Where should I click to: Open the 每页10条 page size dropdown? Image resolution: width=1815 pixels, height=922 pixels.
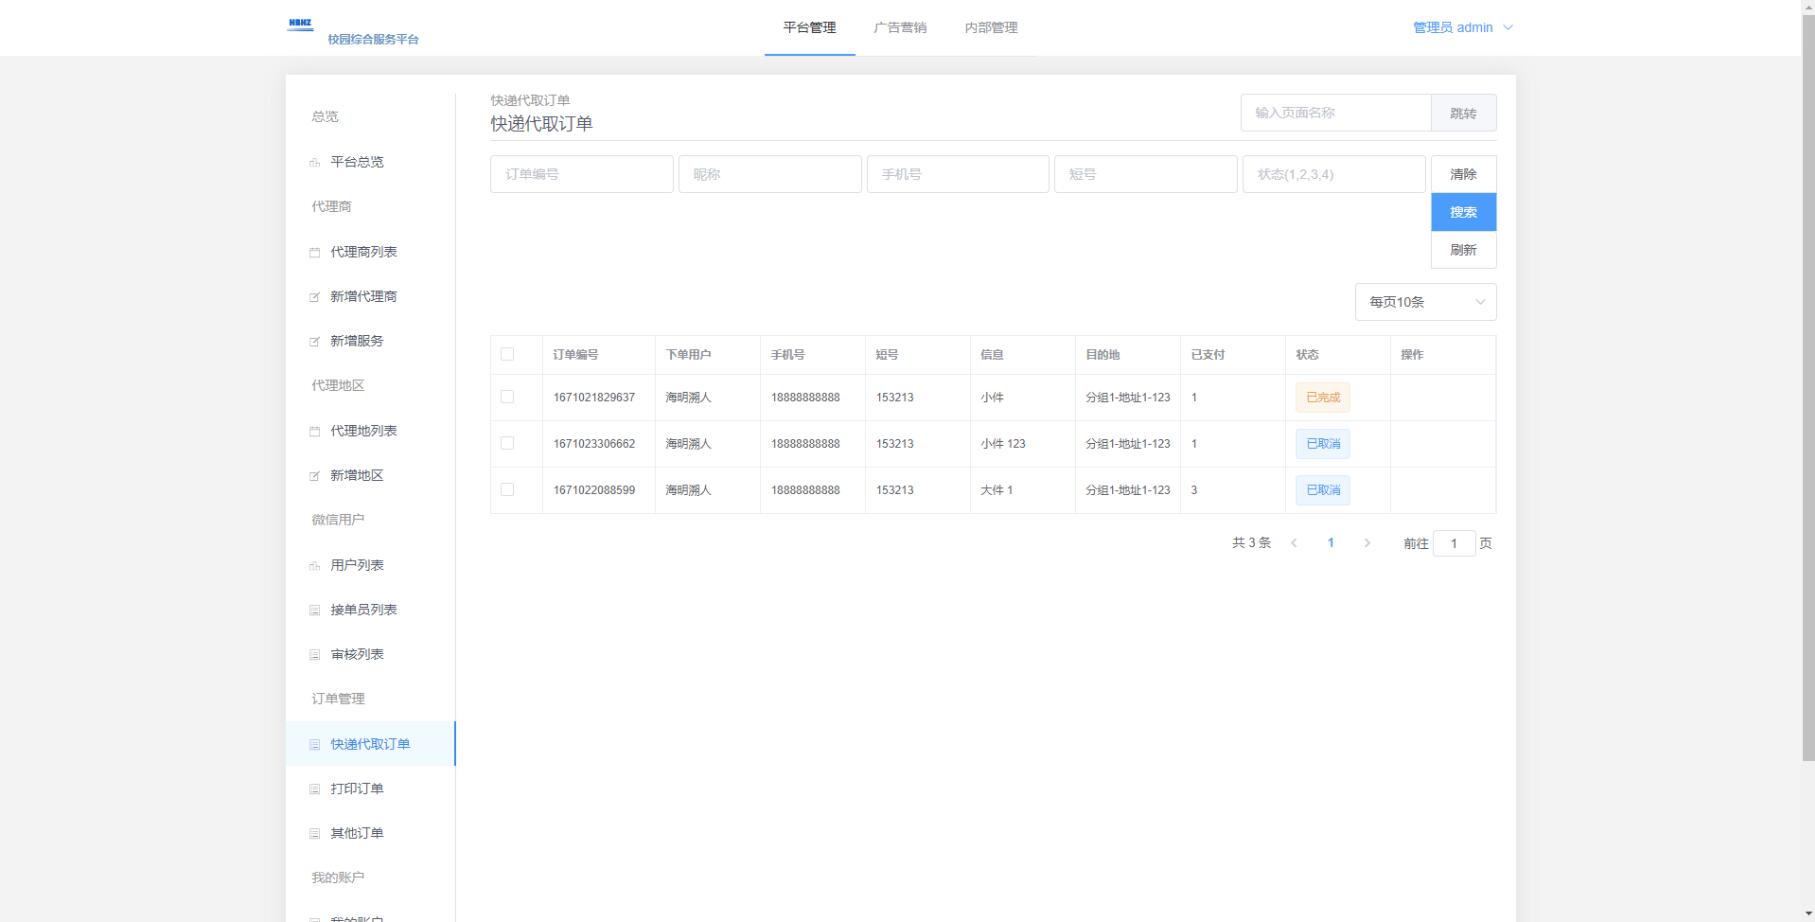click(1425, 302)
